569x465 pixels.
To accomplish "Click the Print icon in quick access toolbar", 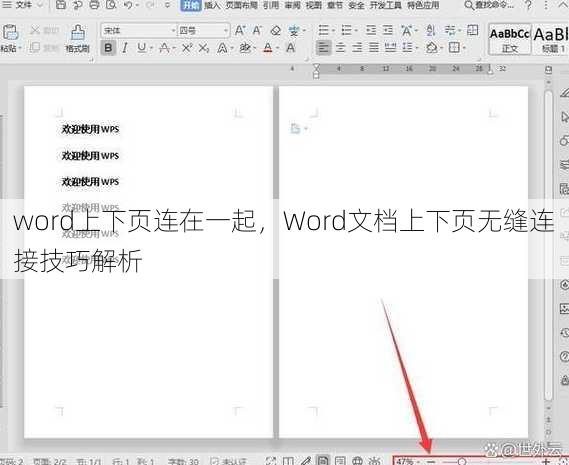I will 94,5.
